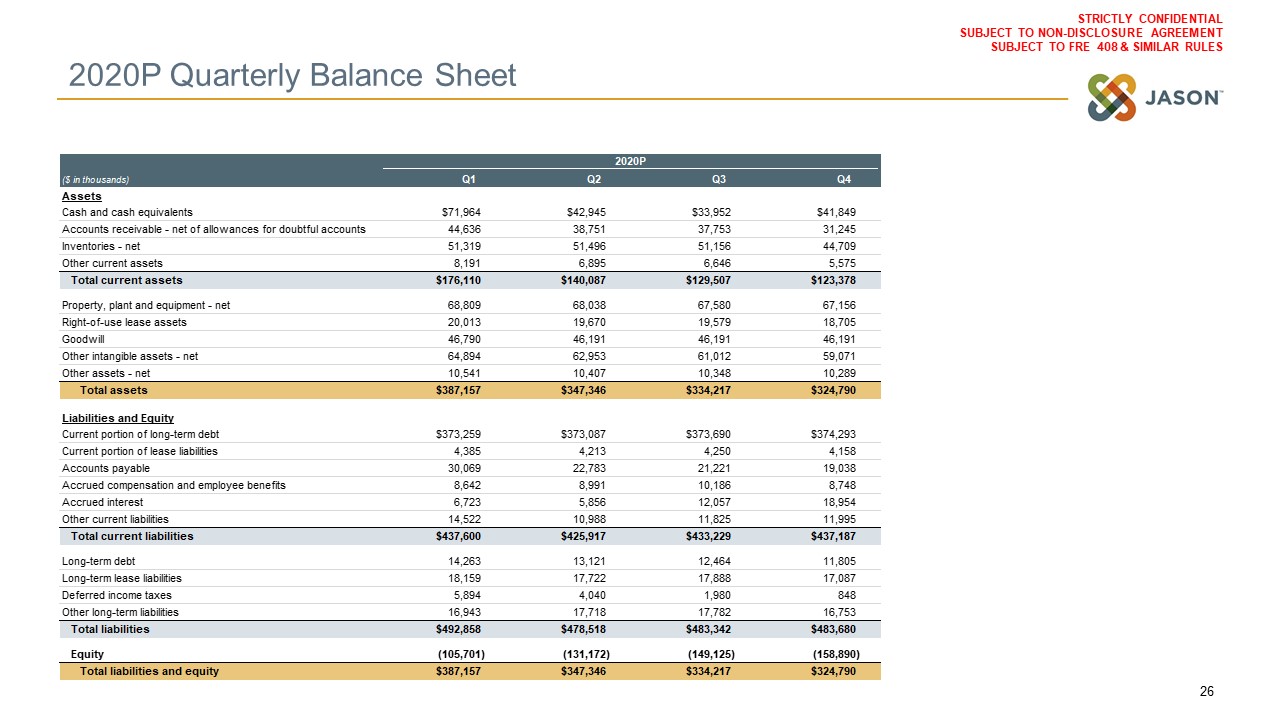Click the 2020P table header band
This screenshot has width=1280, height=720.
pos(630,161)
